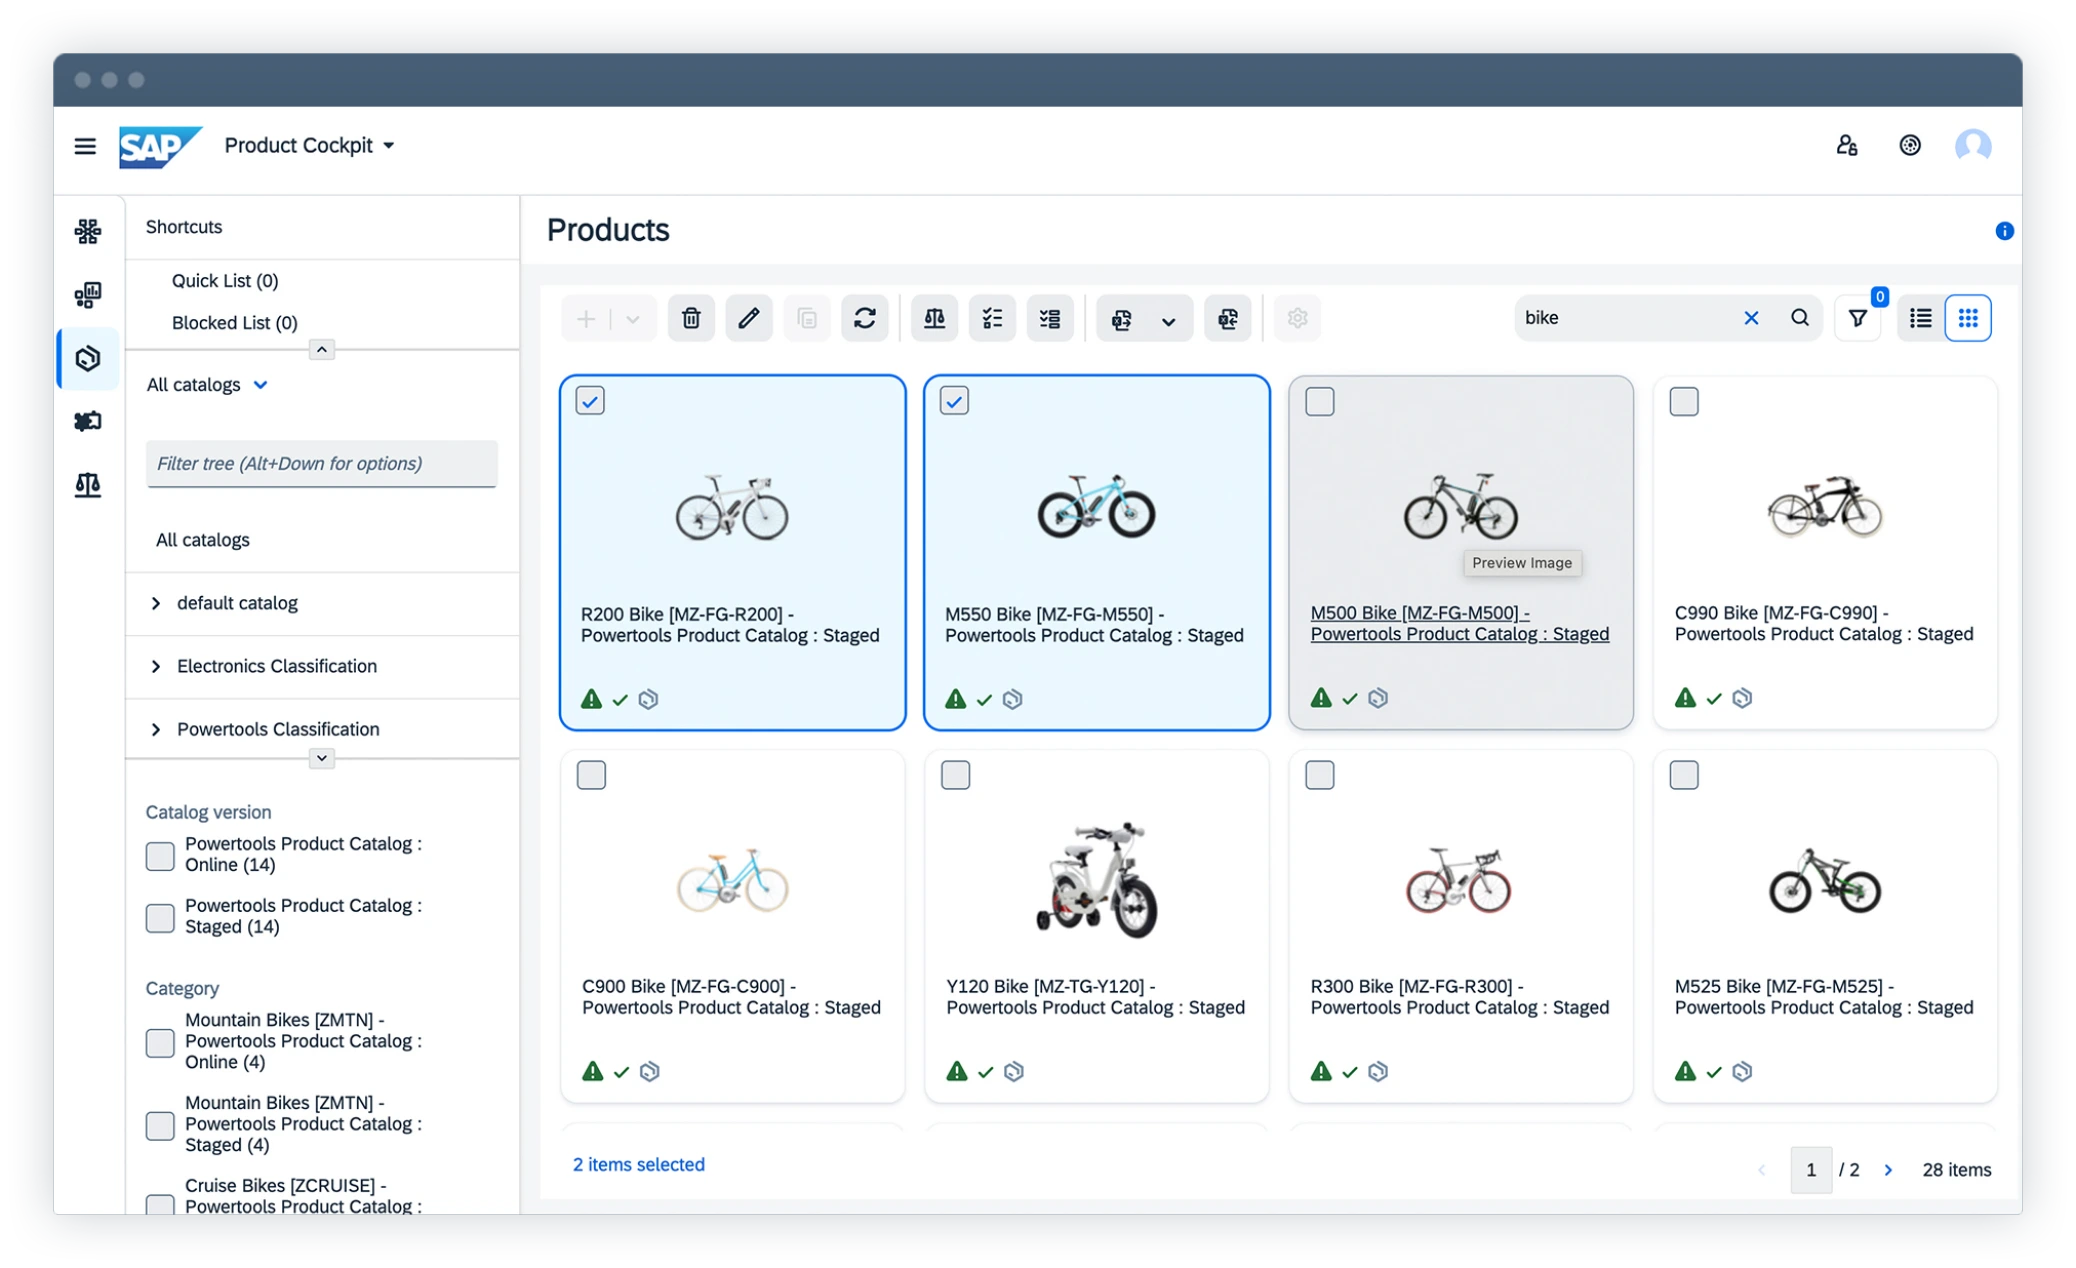Open the filter funnel options
The image size is (2076, 1268).
click(x=1858, y=318)
